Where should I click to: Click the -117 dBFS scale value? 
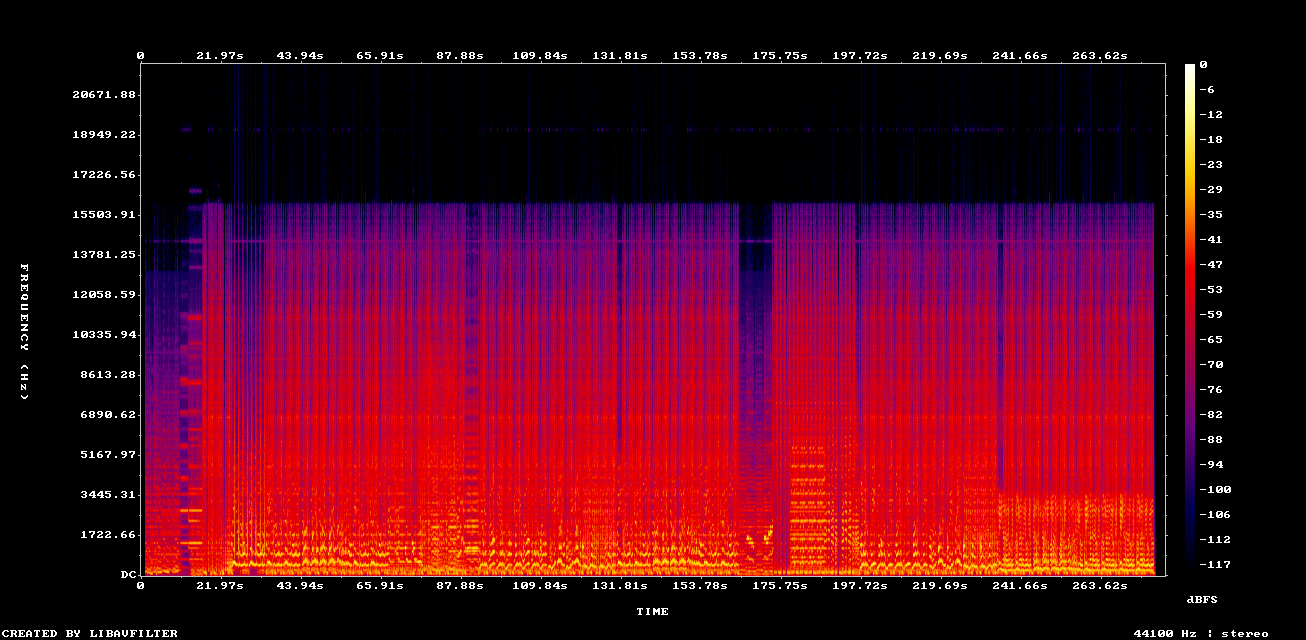coord(1214,564)
